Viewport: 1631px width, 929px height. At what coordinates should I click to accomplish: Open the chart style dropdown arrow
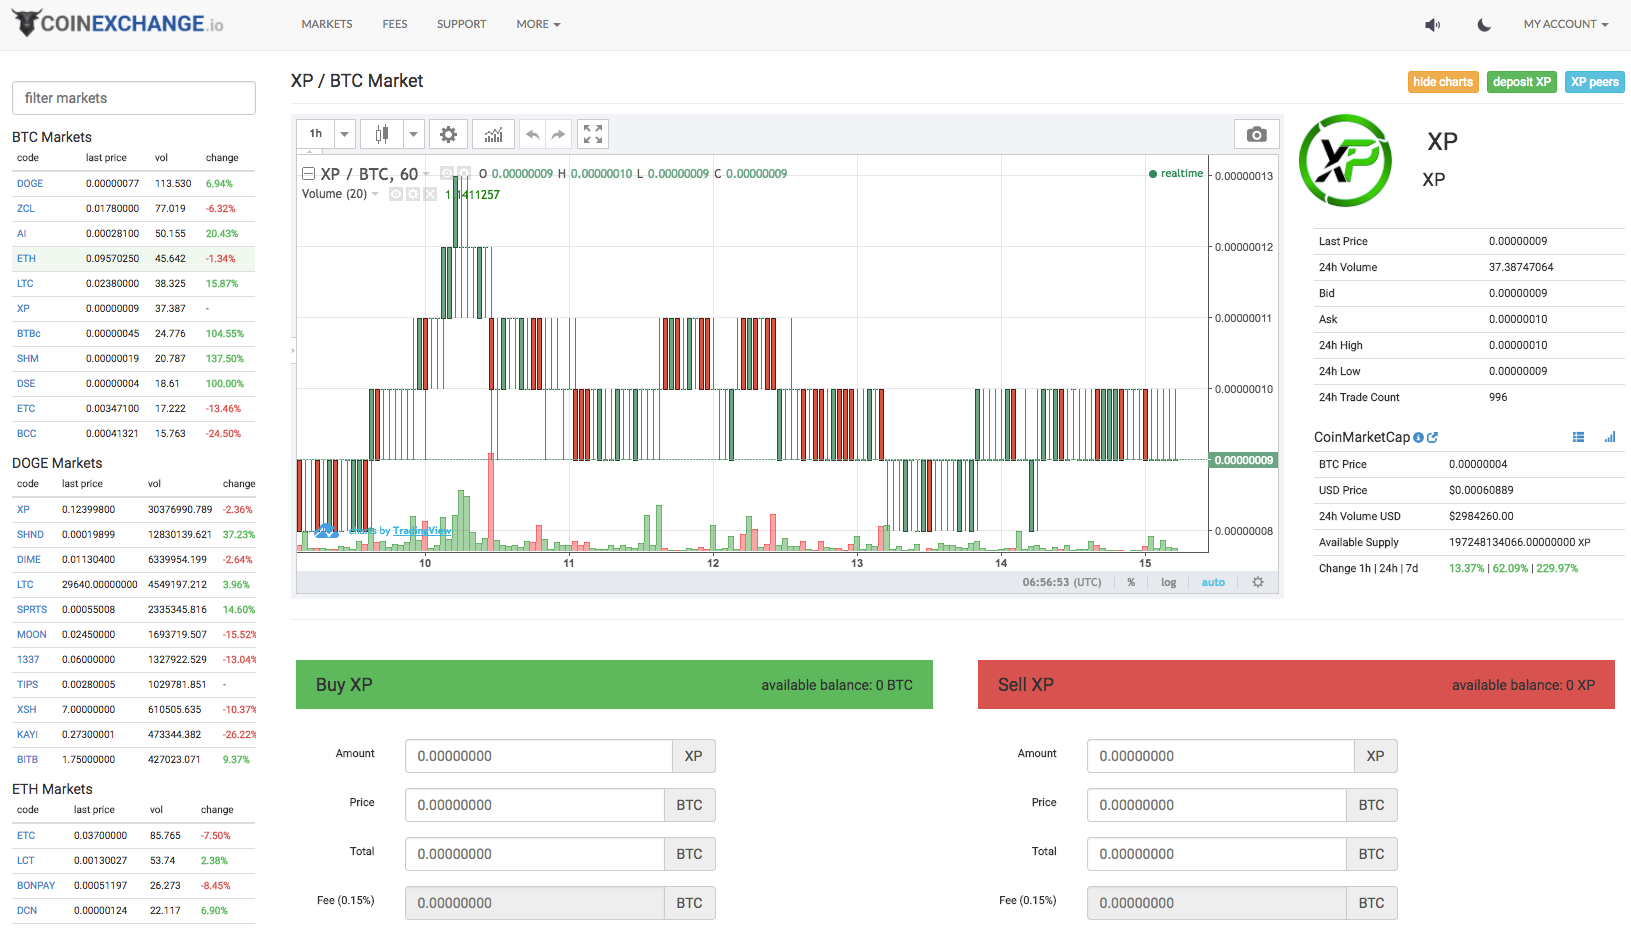pyautogui.click(x=413, y=134)
